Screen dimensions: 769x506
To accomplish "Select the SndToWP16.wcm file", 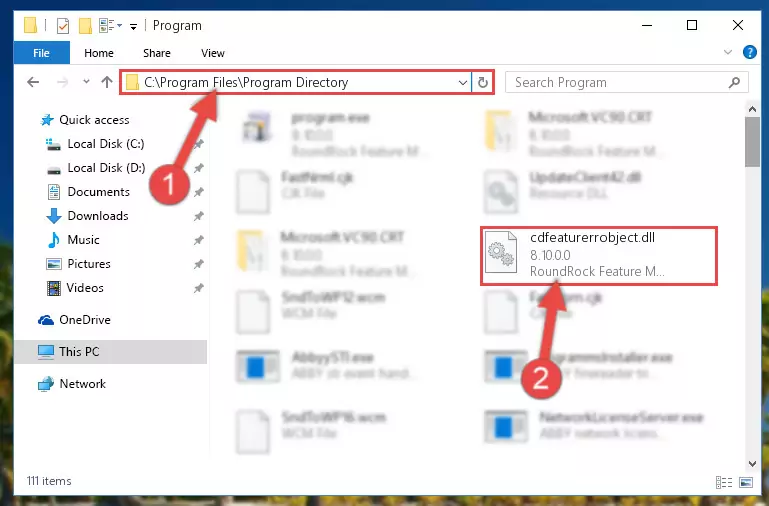I will 311,430.
